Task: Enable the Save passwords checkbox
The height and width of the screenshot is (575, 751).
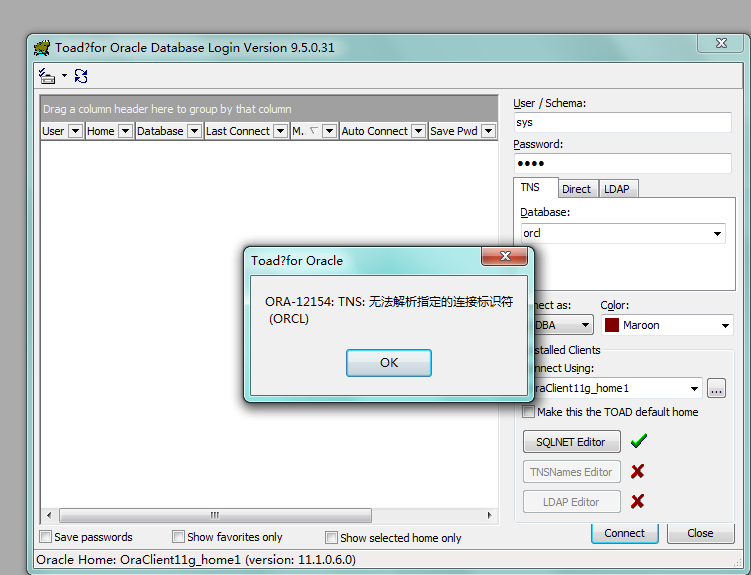Action: (x=46, y=537)
